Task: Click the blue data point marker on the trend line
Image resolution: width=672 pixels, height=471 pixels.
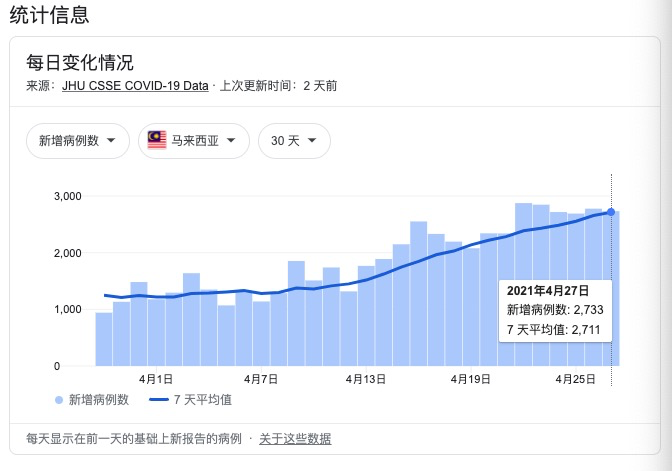Action: point(611,211)
